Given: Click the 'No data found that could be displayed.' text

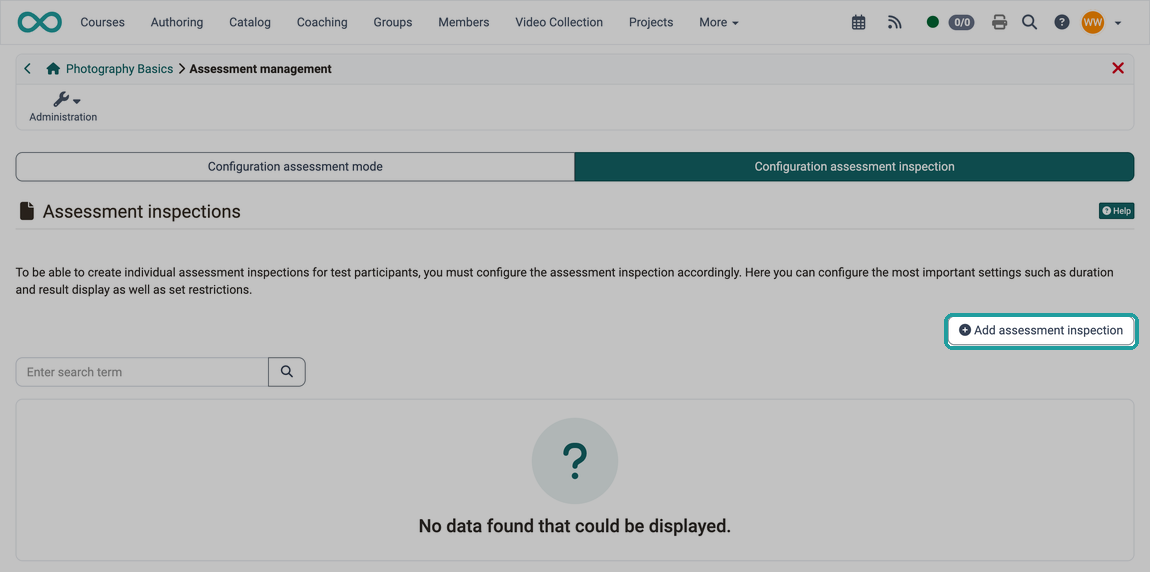Looking at the screenshot, I should click(575, 526).
